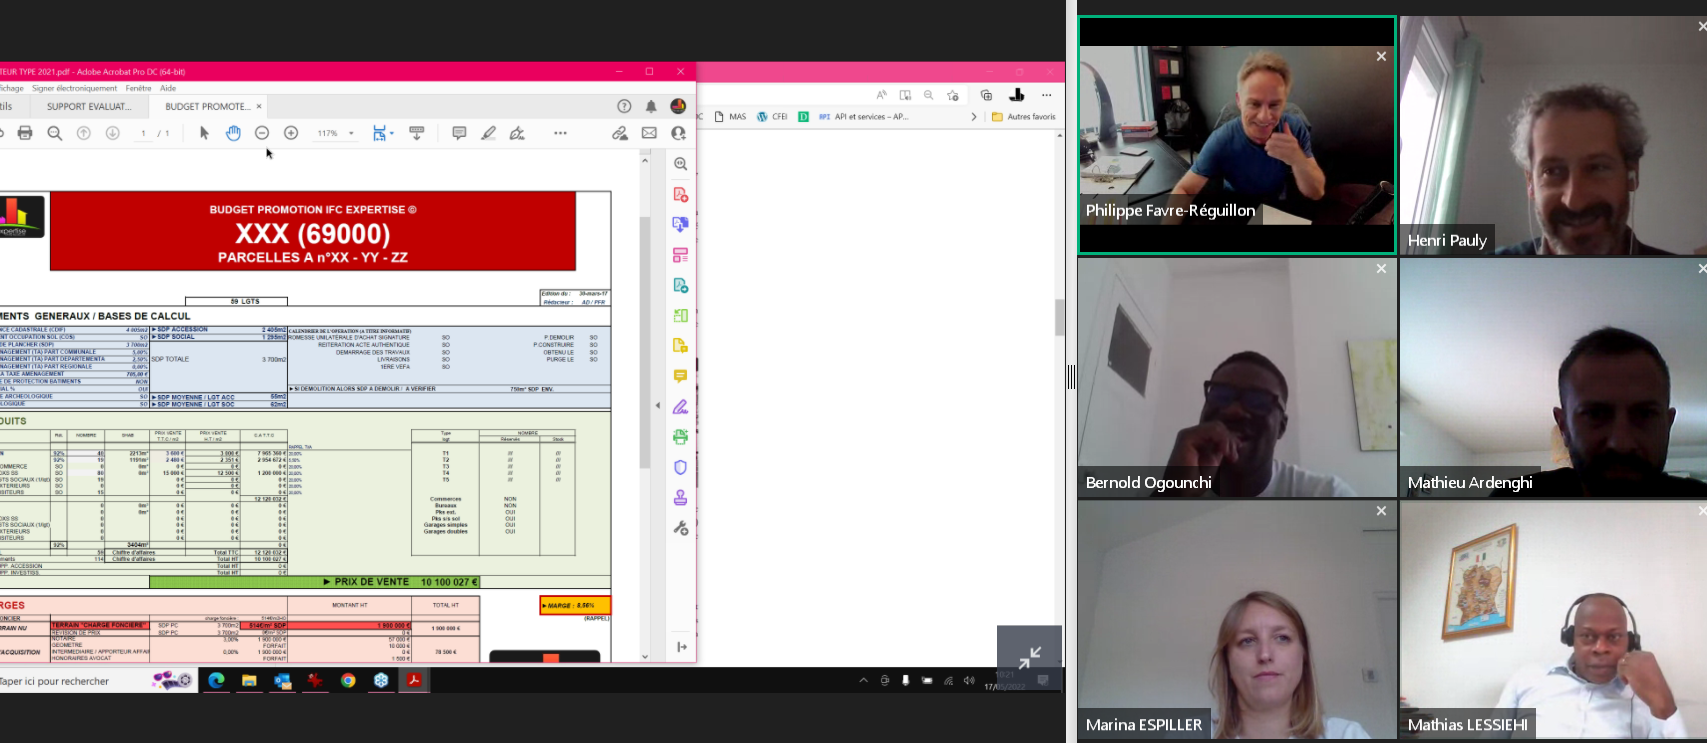Click the PDF vertical scrollbar
The height and width of the screenshot is (743, 1707).
tap(645, 342)
